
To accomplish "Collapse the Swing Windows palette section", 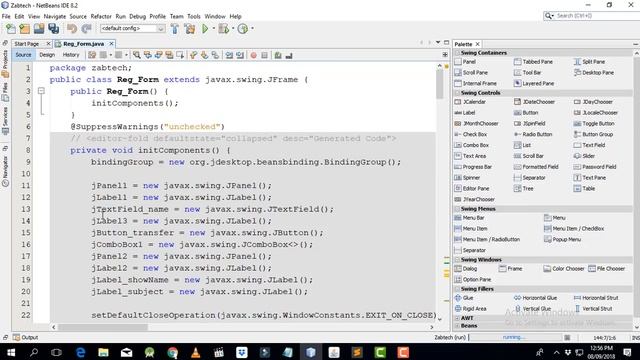I will (x=457, y=260).
